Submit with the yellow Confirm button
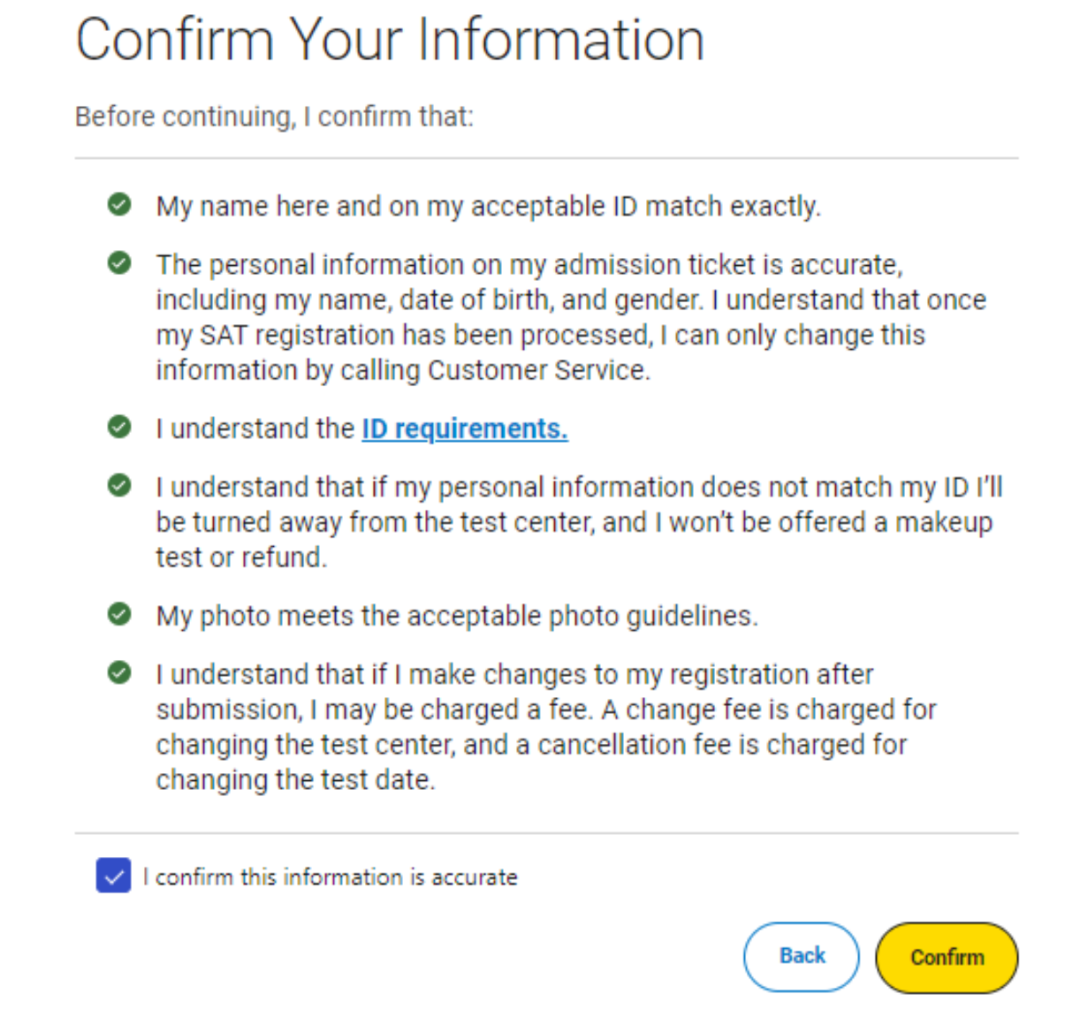The image size is (1080, 1024). click(x=947, y=957)
